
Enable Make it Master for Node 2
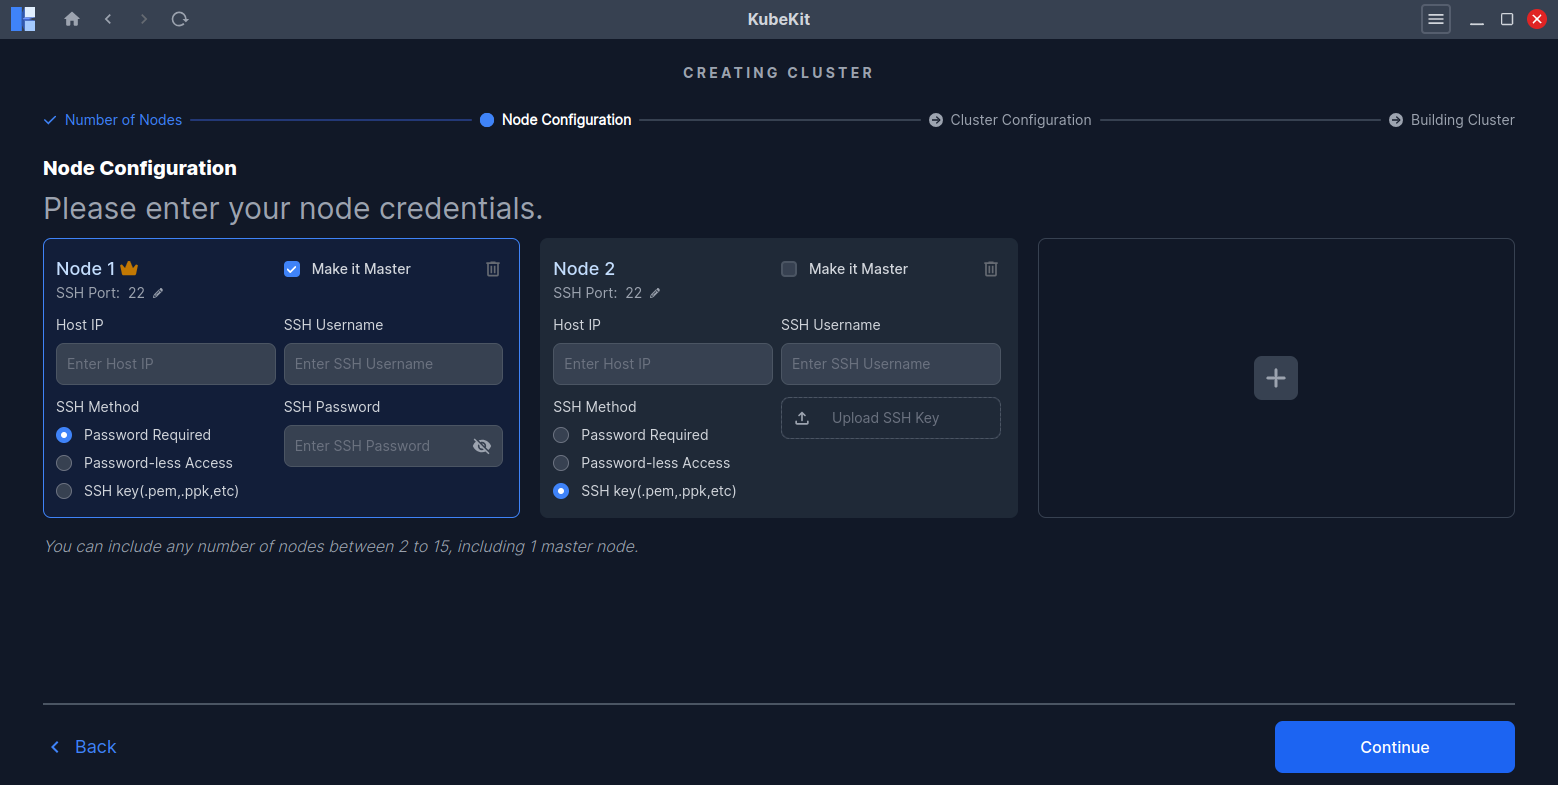789,268
